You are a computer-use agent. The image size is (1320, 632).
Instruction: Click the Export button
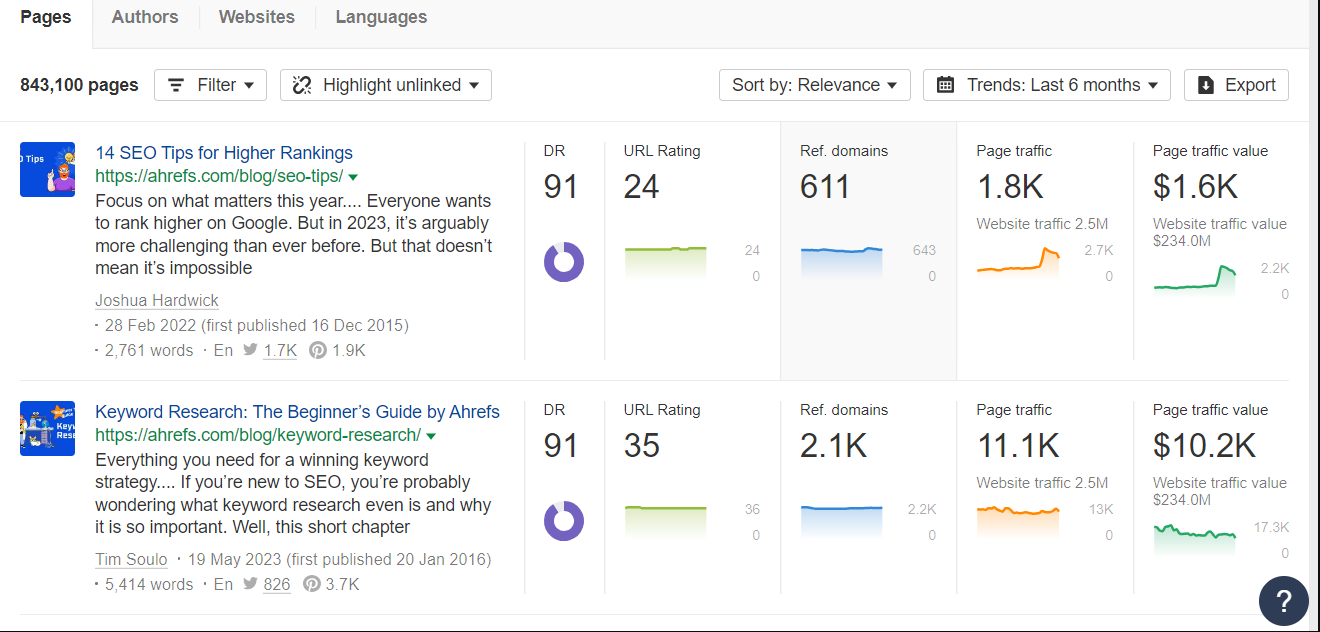(1236, 85)
